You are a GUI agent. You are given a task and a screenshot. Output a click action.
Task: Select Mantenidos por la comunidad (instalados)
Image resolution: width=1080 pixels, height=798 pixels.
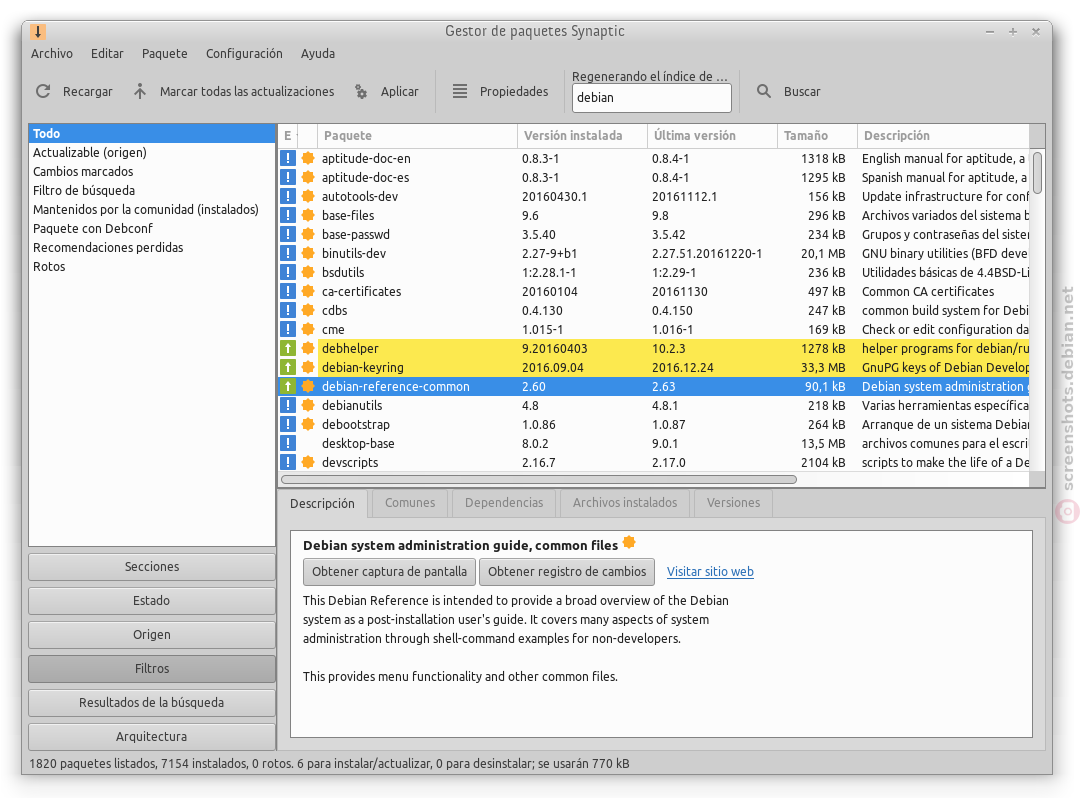152,209
